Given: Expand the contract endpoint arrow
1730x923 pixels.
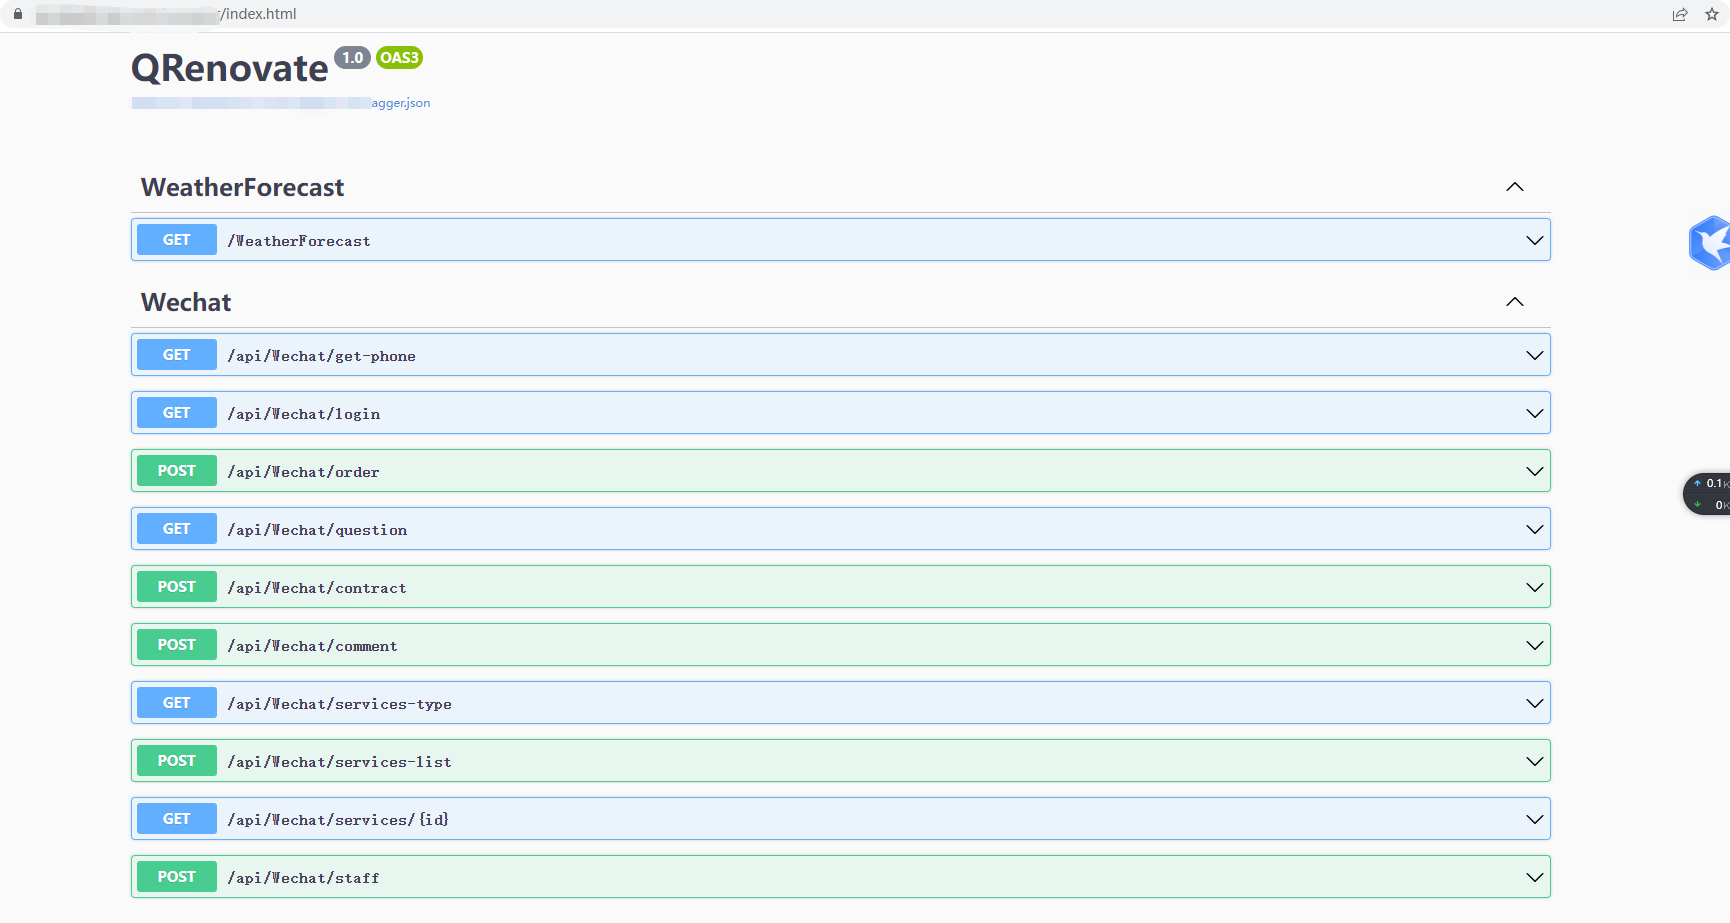Looking at the screenshot, I should (x=1535, y=587).
